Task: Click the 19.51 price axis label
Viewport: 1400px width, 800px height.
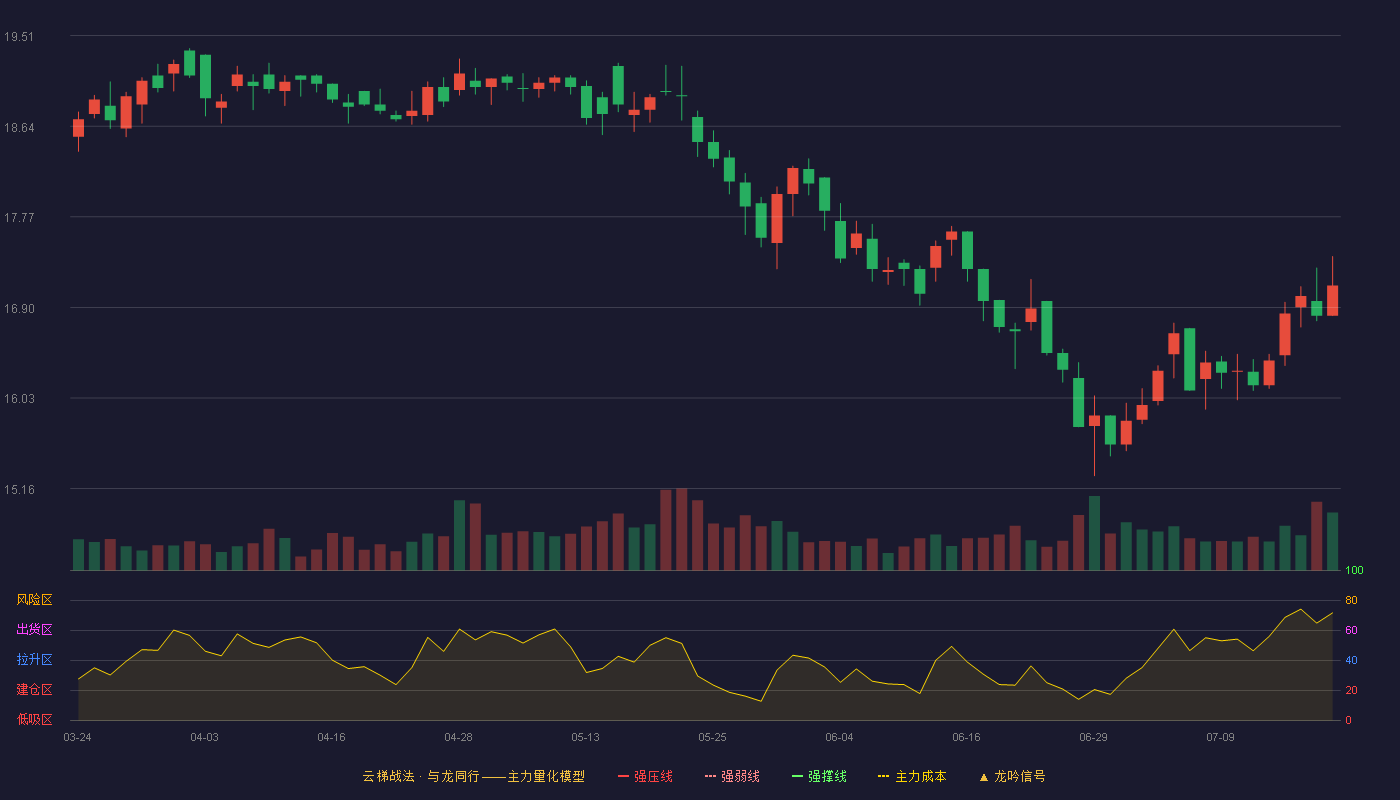Action: (x=19, y=37)
